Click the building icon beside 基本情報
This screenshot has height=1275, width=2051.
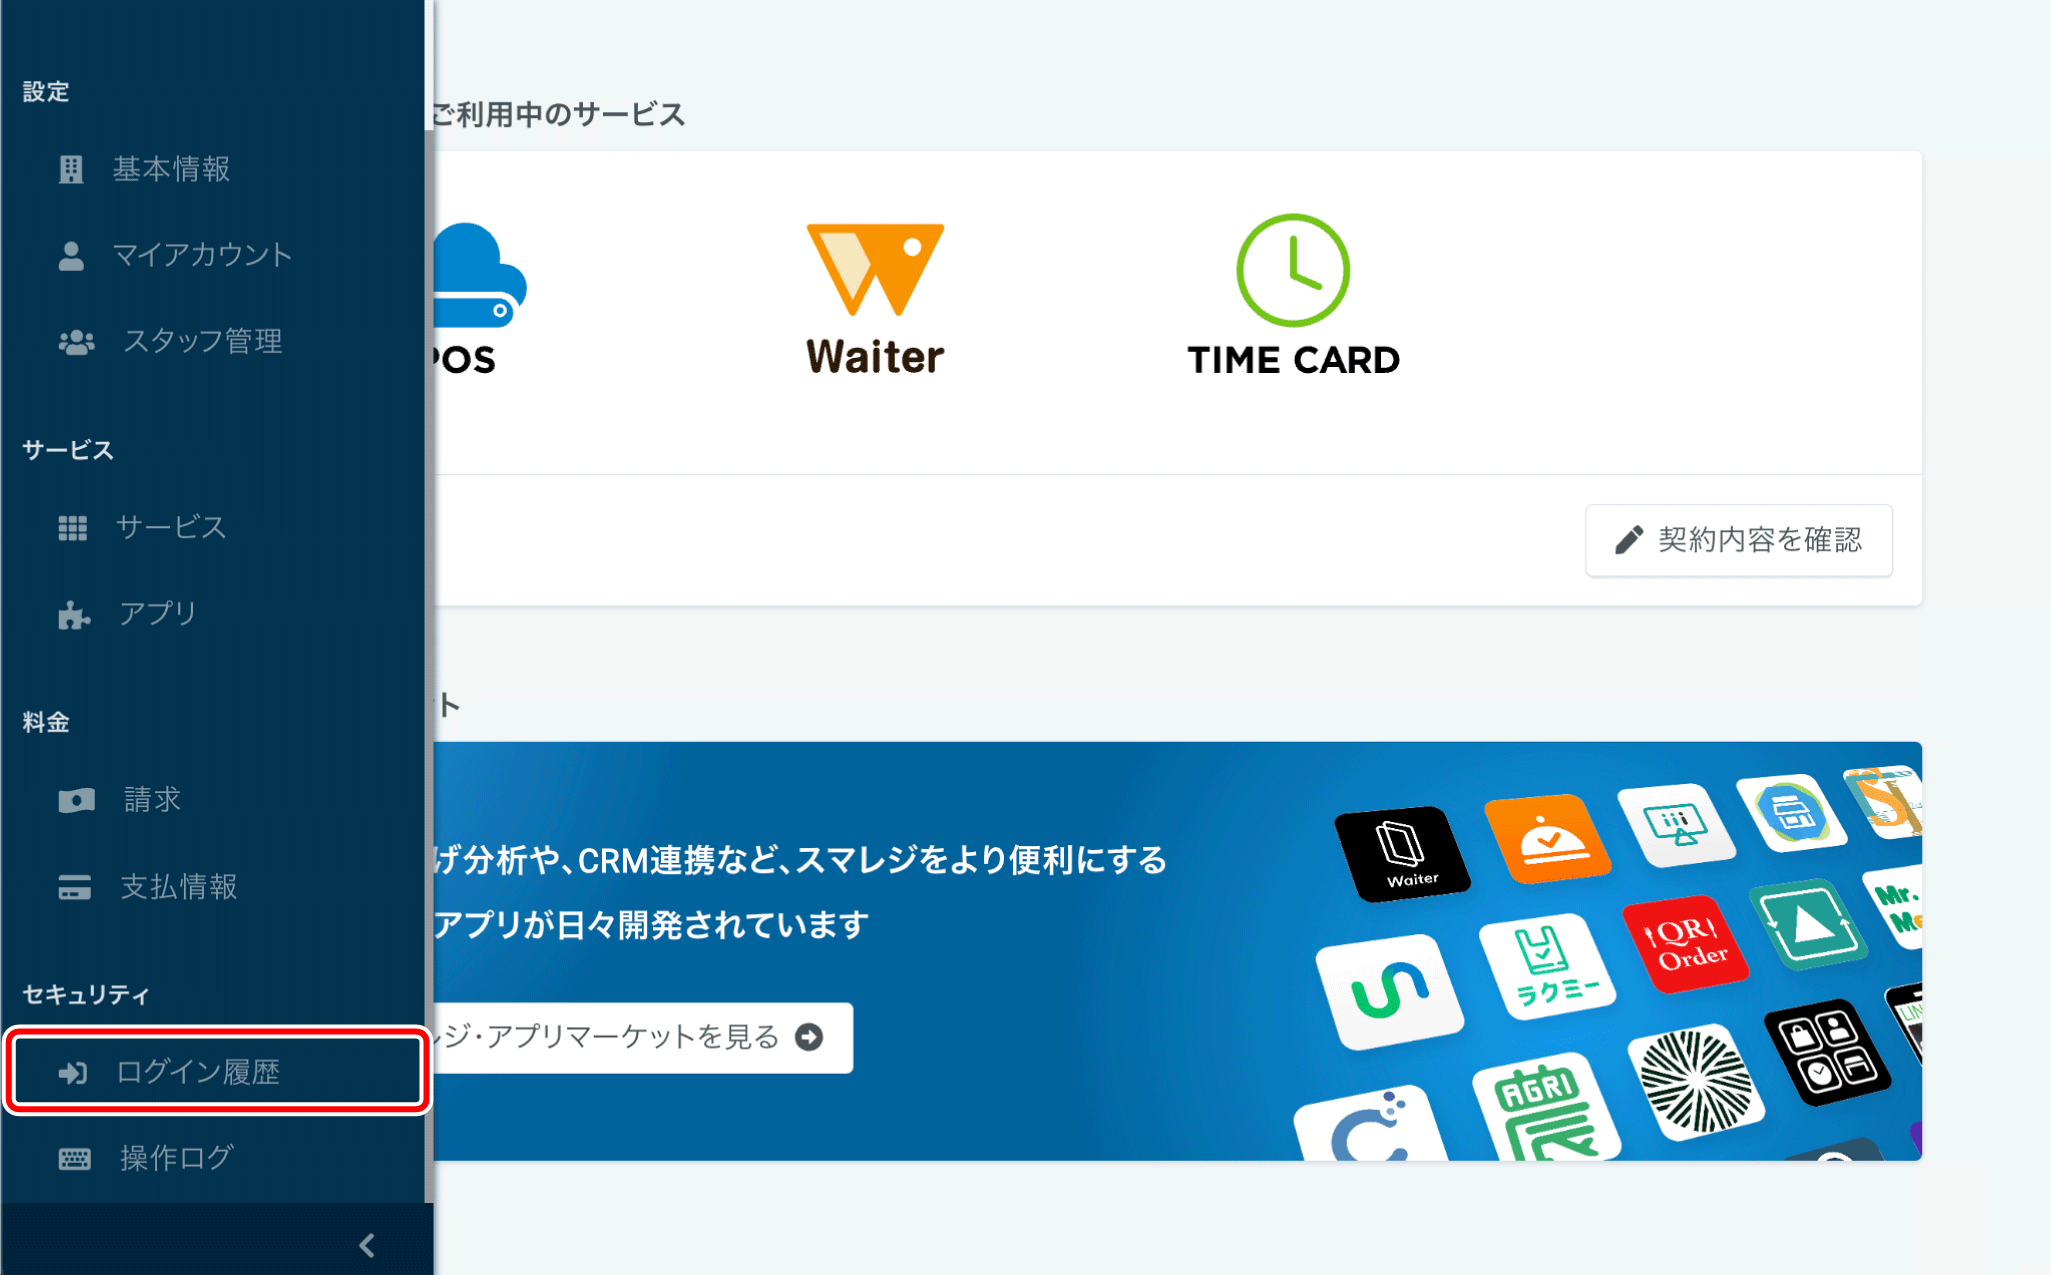pos(71,169)
